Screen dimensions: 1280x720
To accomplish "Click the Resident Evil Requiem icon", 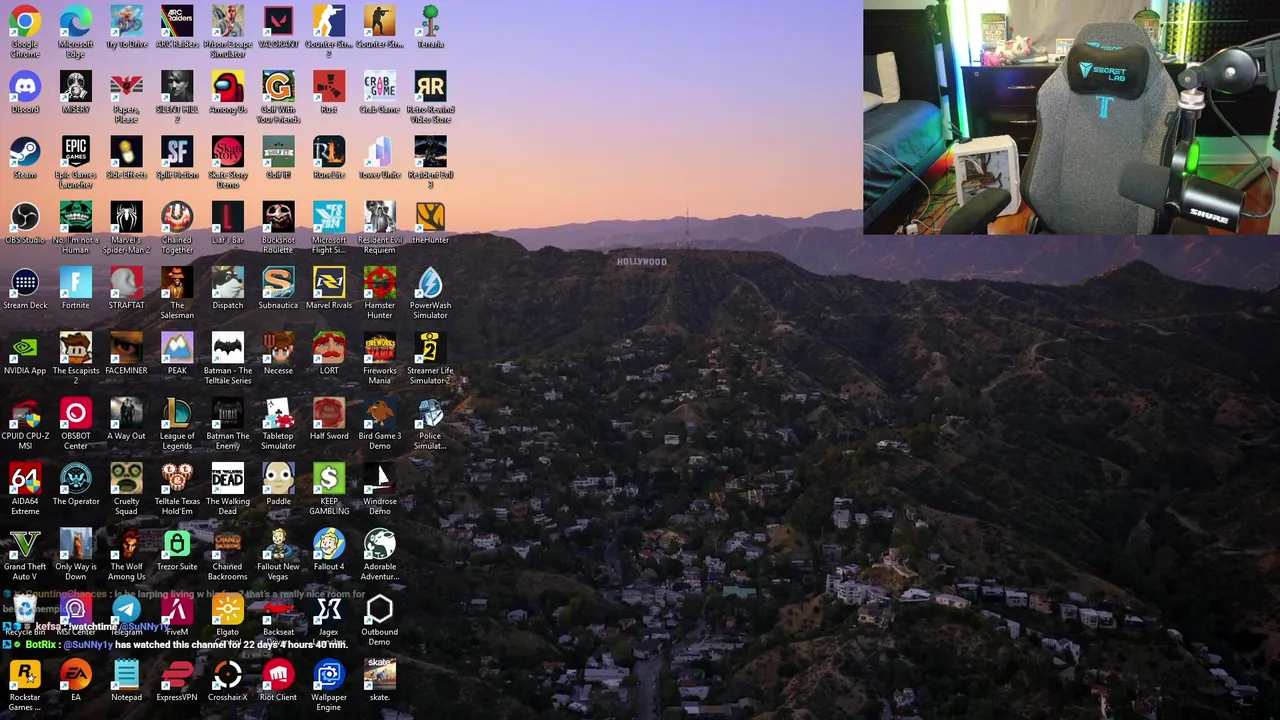I will coord(379,227).
